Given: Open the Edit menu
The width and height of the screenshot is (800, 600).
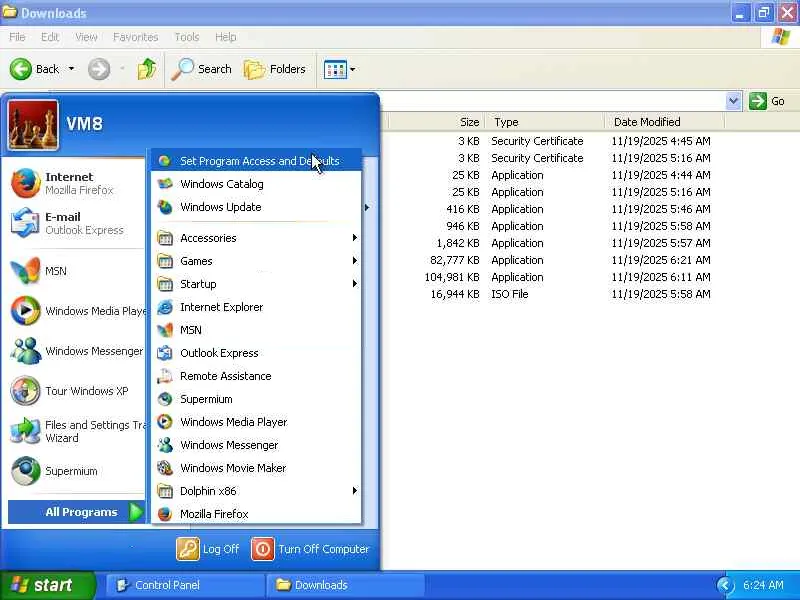Looking at the screenshot, I should pos(50,37).
